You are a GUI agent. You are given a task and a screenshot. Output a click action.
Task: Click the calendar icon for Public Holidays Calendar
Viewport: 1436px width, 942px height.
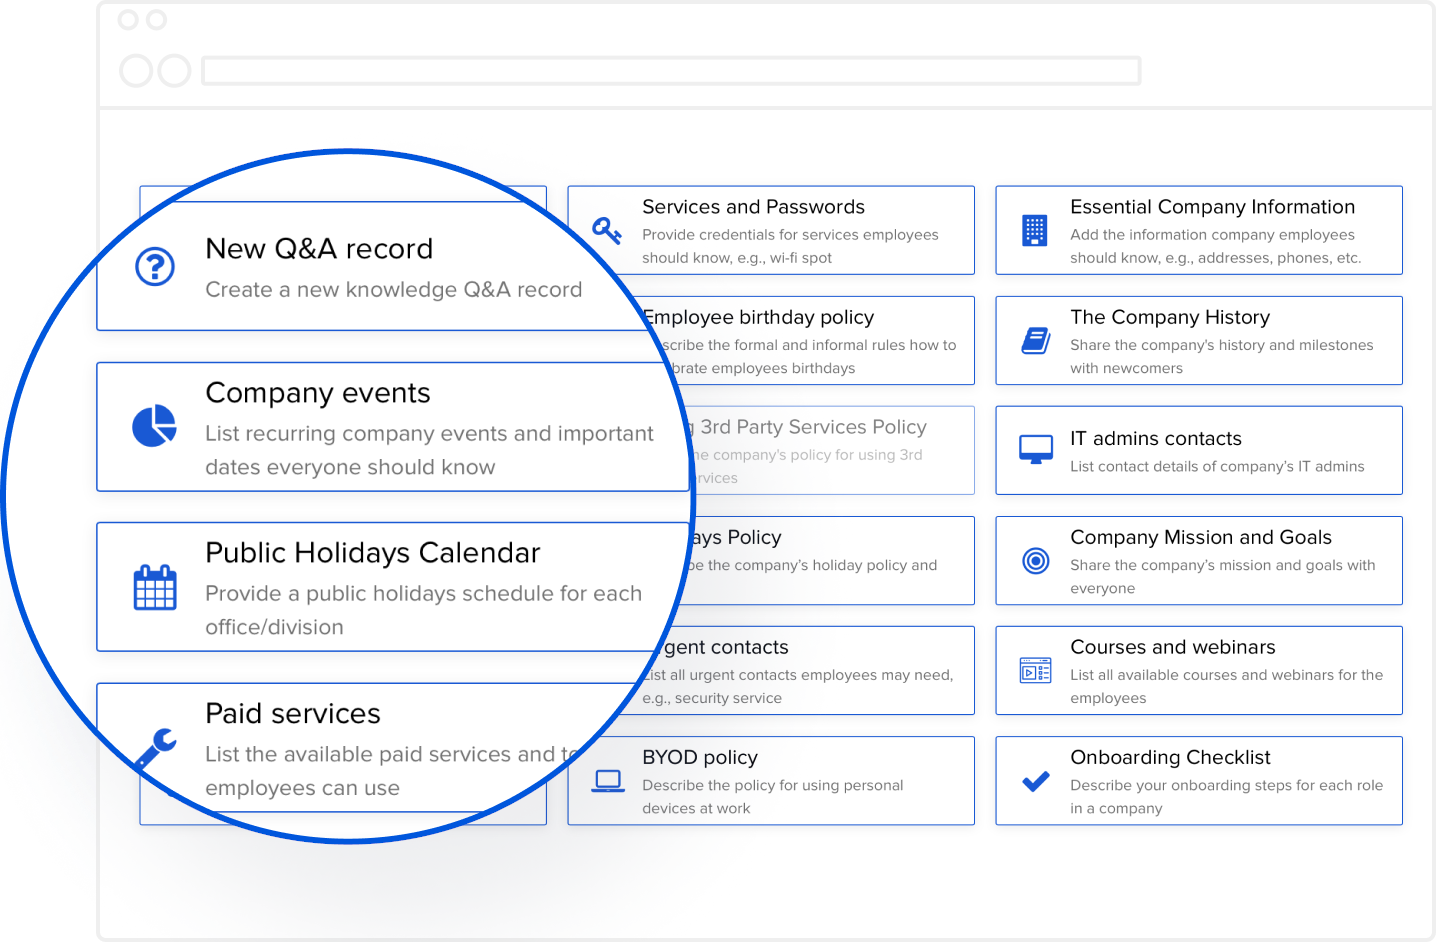click(154, 587)
